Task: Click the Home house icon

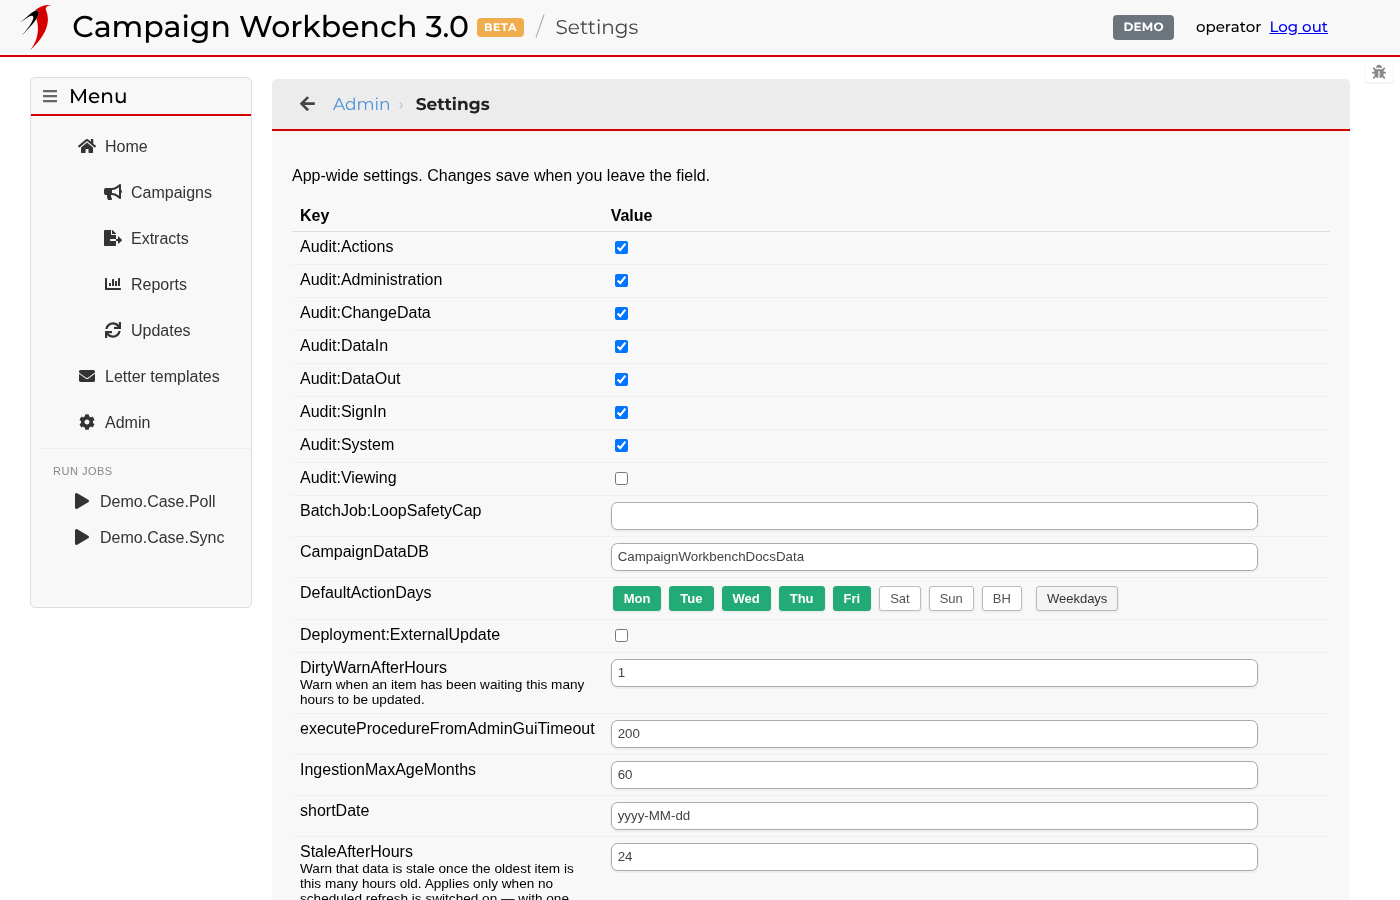Action: point(87,146)
